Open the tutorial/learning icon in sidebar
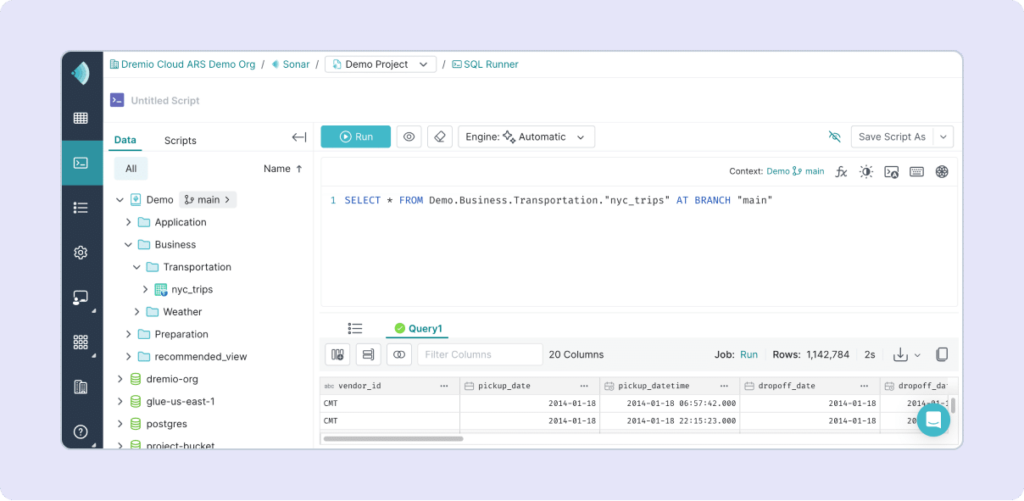 81,298
